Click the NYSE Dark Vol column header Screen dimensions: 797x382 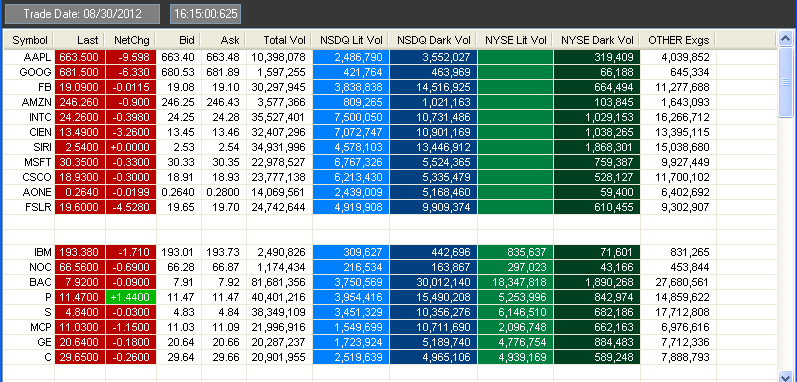(x=597, y=40)
